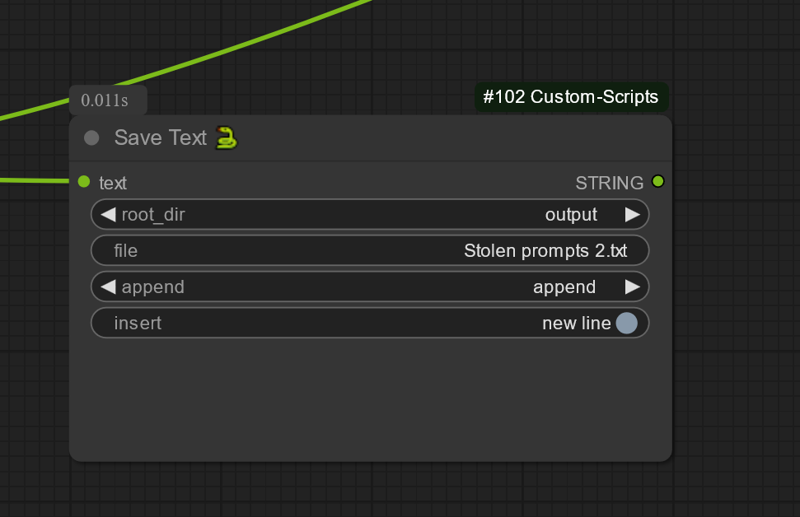Image resolution: width=800 pixels, height=517 pixels.
Task: Click the #102 Custom-Scripts badge
Action: (x=571, y=97)
